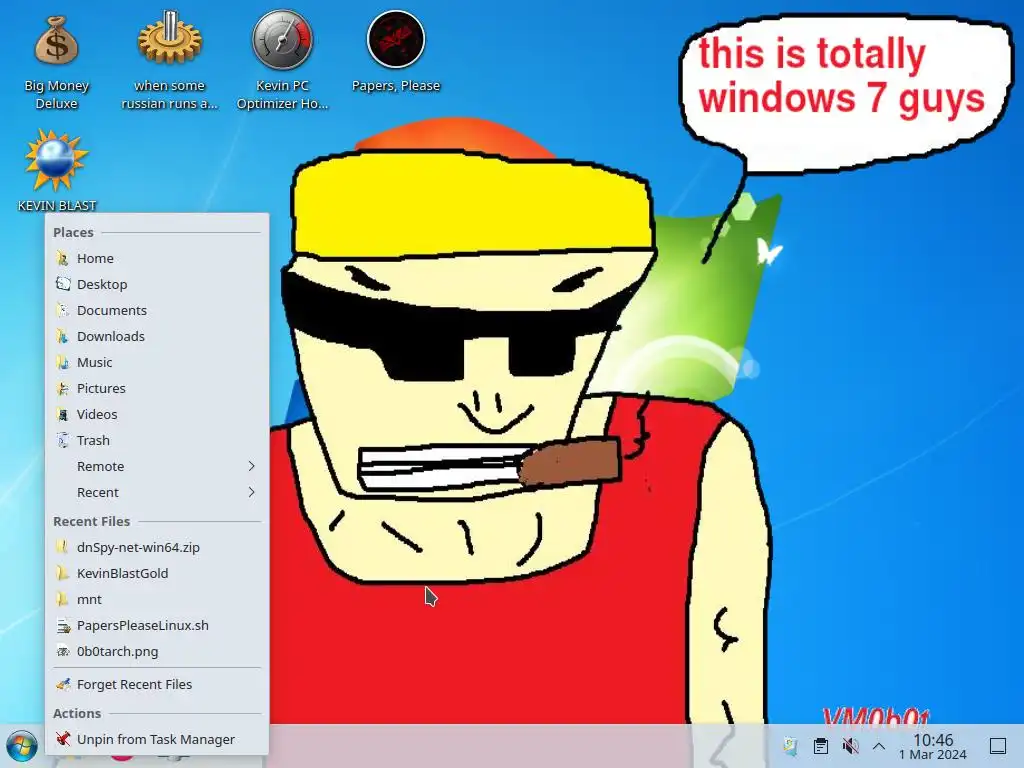Click the script icon beside PapersPleaseLinux.sh
This screenshot has height=768, width=1024.
(63, 626)
